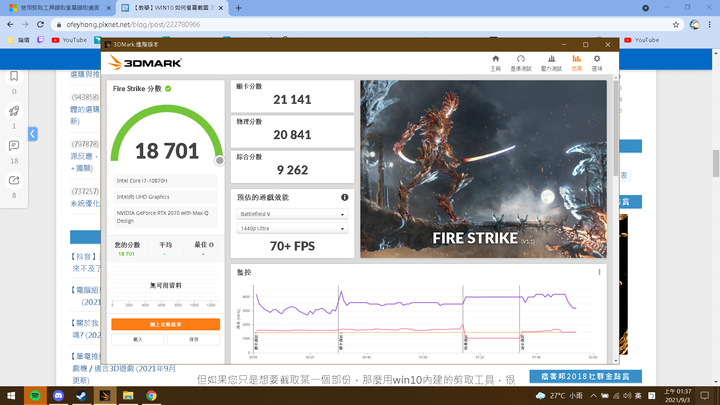This screenshot has height=405, width=720.
Task: Open File Explorer from the taskbar
Action: tap(128, 395)
